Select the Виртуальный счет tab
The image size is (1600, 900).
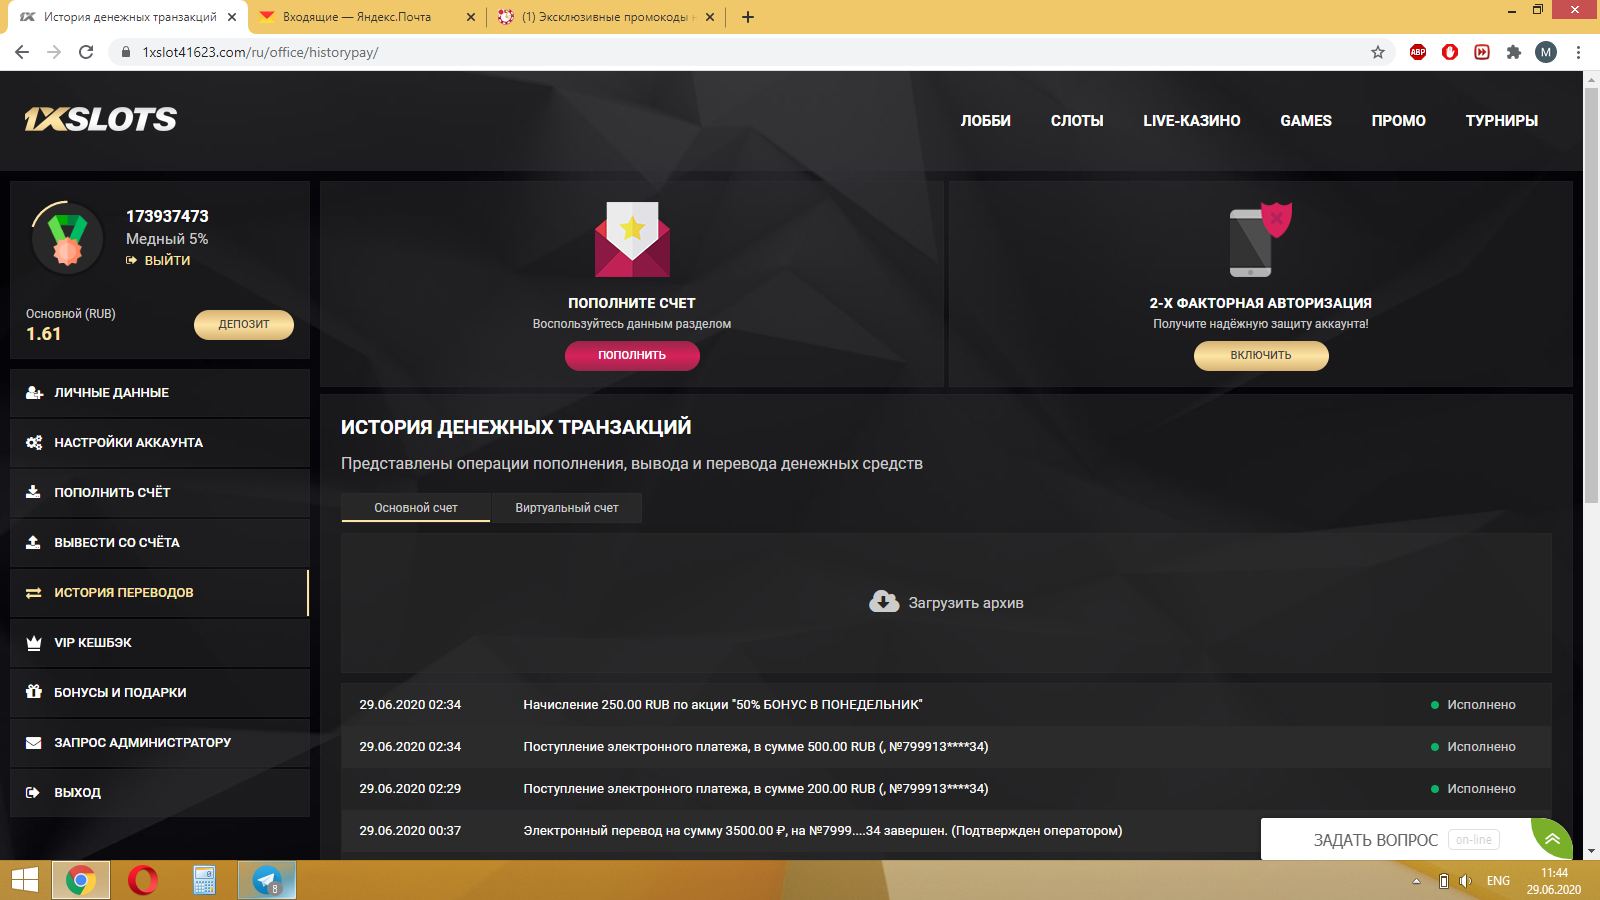[567, 508]
